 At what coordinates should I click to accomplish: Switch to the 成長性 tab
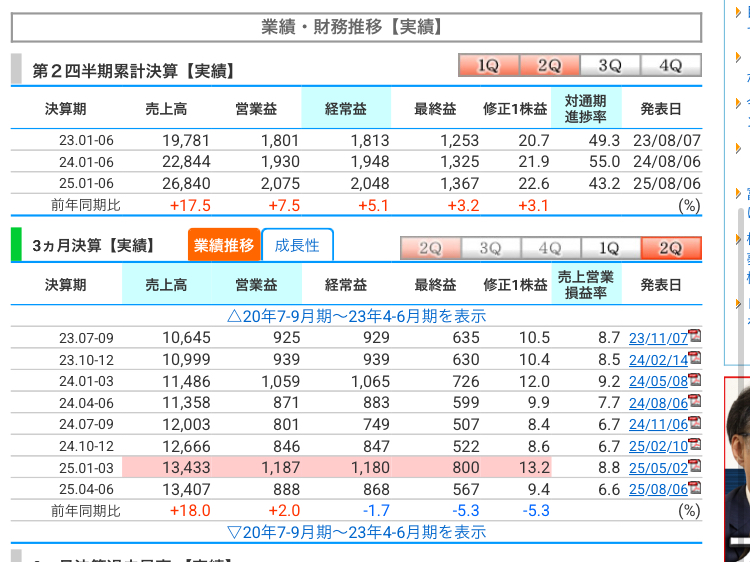[297, 245]
